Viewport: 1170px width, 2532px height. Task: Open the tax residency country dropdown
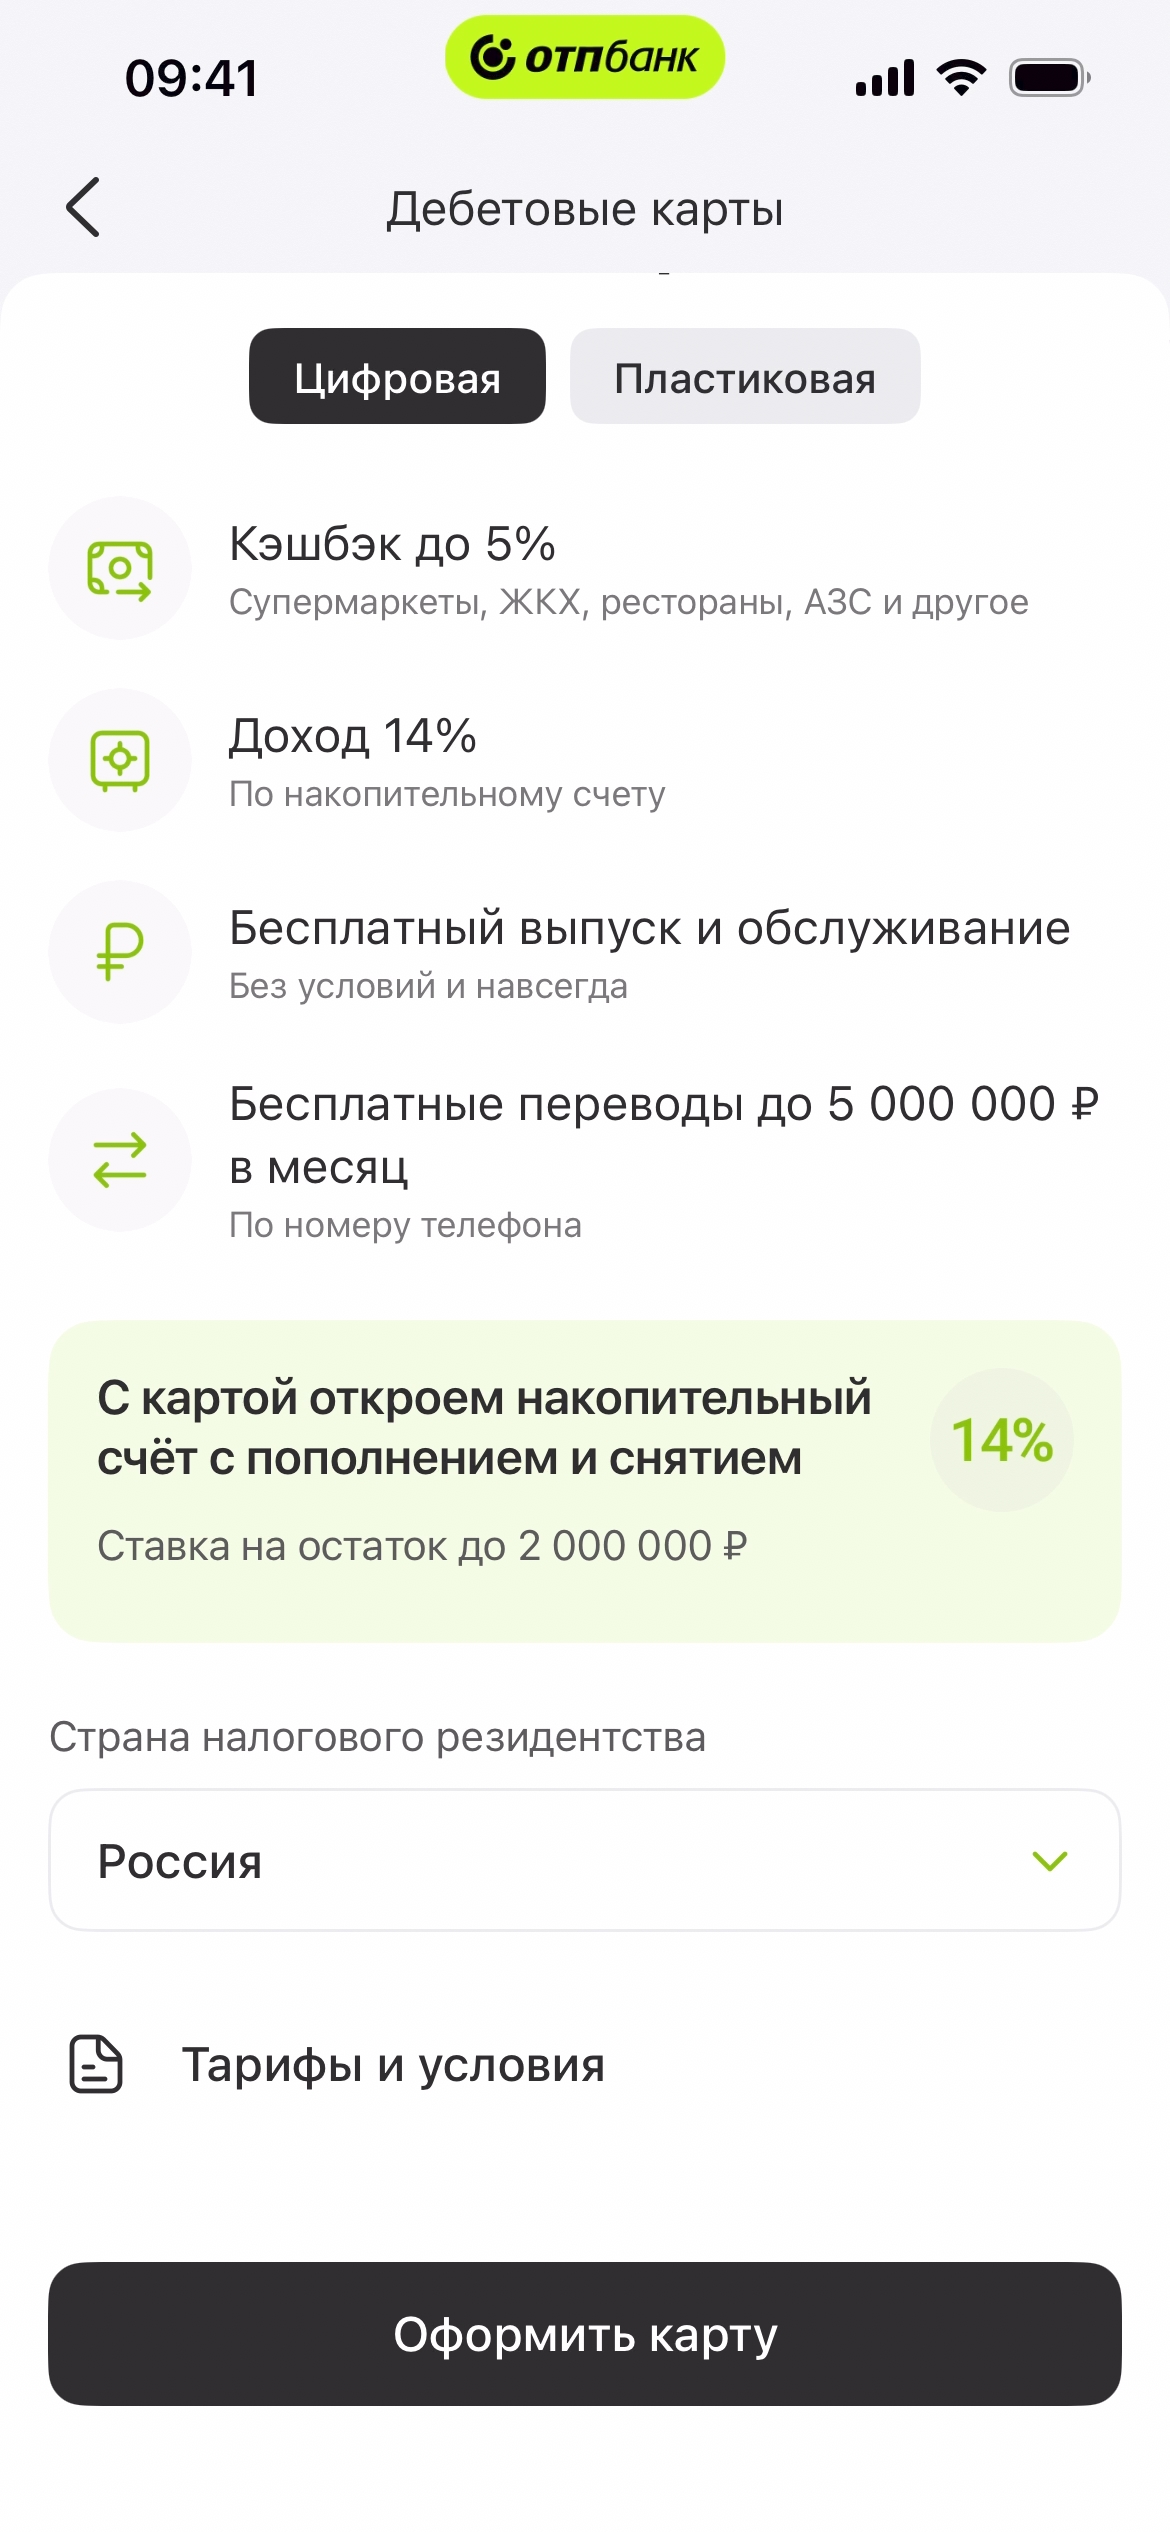tap(584, 1861)
